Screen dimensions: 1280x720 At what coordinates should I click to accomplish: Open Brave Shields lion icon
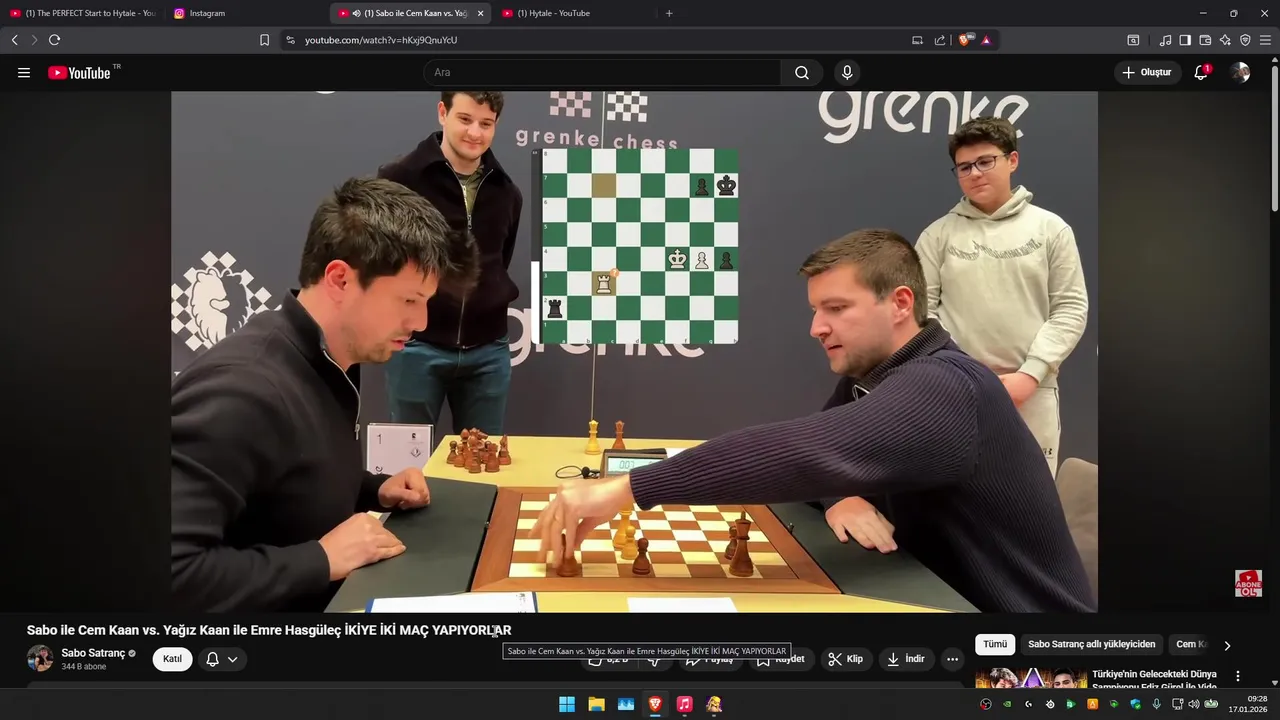pyautogui.click(x=964, y=40)
